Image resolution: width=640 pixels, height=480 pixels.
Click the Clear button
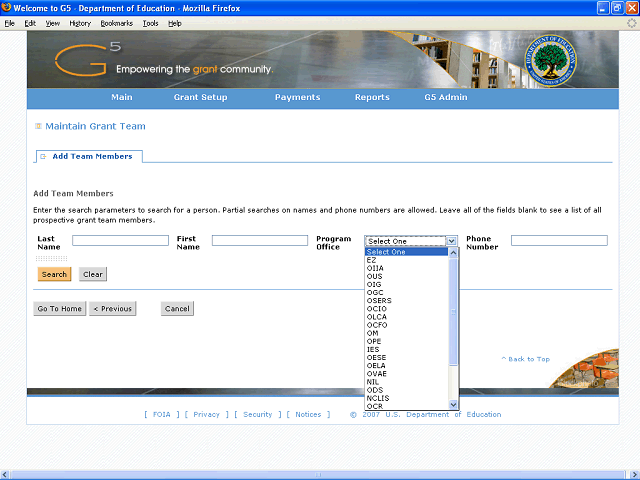(x=93, y=274)
